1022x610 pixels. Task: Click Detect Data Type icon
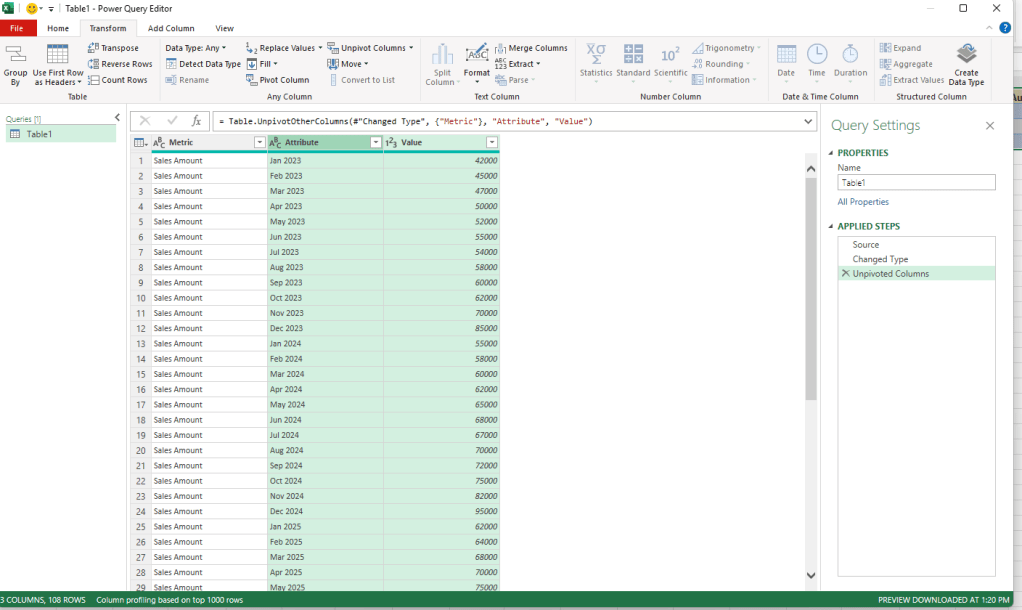(171, 64)
